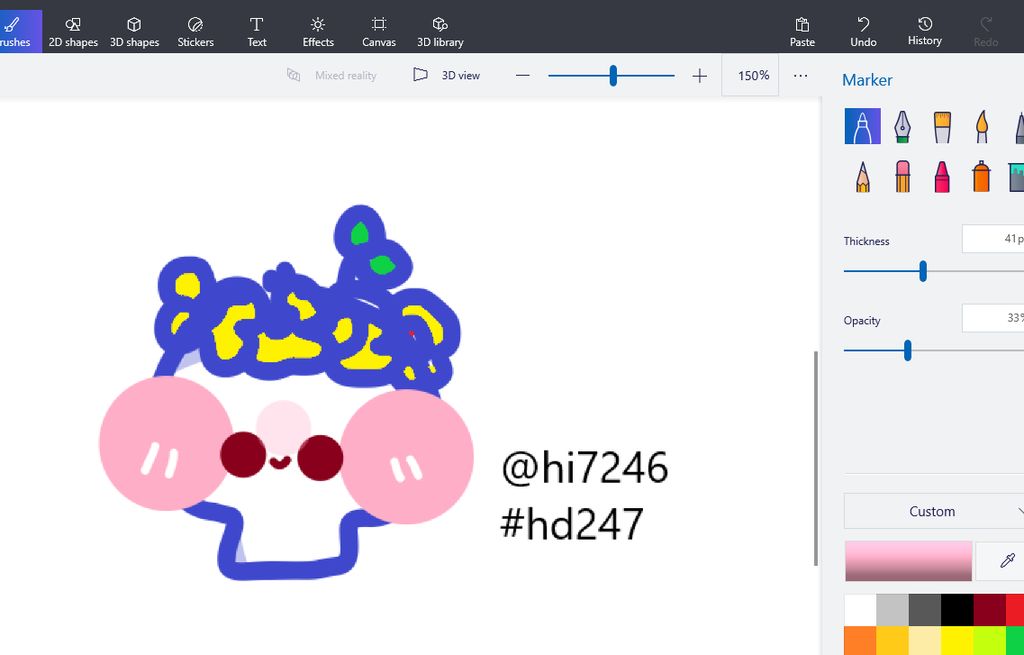Choose the light yellow color swatch
This screenshot has width=1024, height=655.
pyautogui.click(x=925, y=641)
